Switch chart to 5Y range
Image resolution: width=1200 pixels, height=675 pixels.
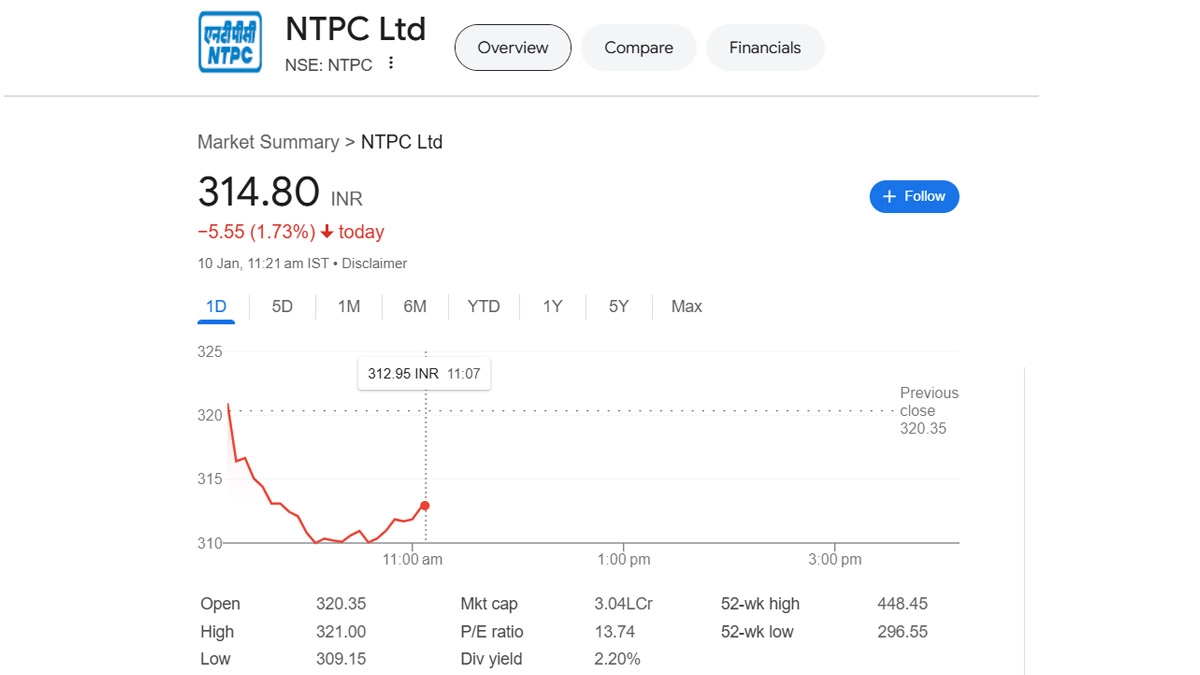pyautogui.click(x=619, y=307)
